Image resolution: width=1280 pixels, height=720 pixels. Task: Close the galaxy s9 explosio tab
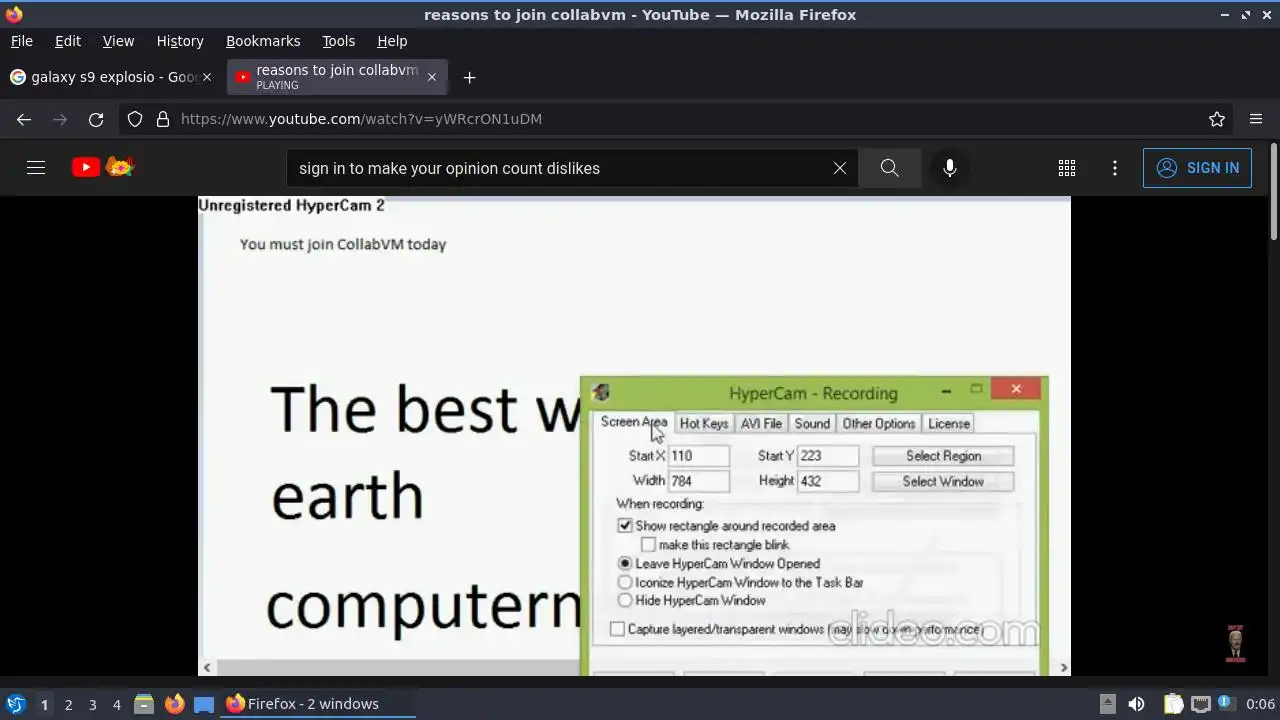coord(207,77)
